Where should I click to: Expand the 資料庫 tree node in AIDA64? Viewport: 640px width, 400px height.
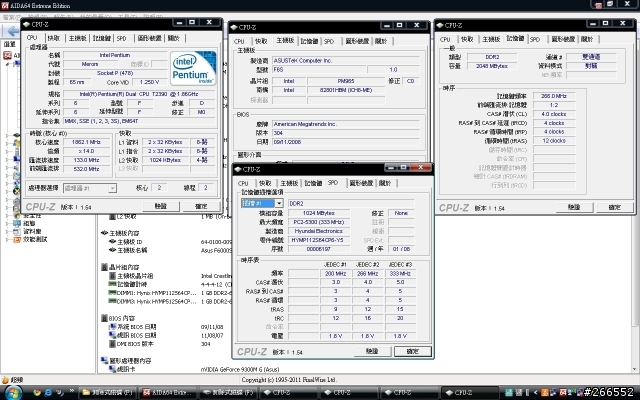click(7, 231)
